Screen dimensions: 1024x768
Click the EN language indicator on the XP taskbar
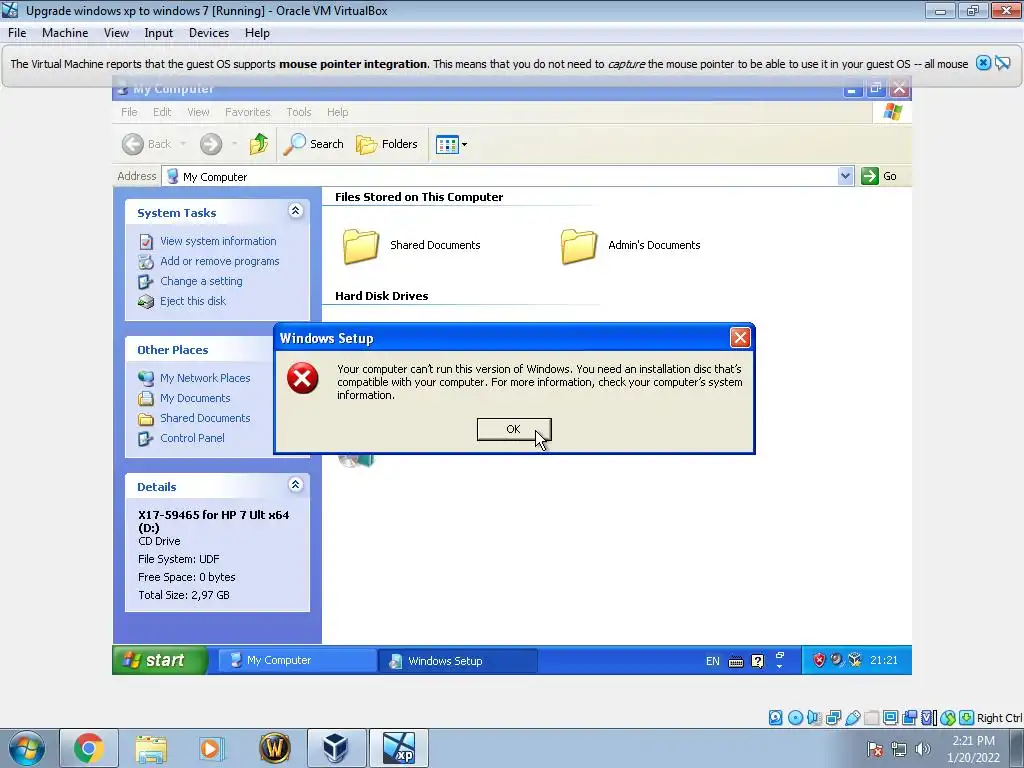[712, 661]
